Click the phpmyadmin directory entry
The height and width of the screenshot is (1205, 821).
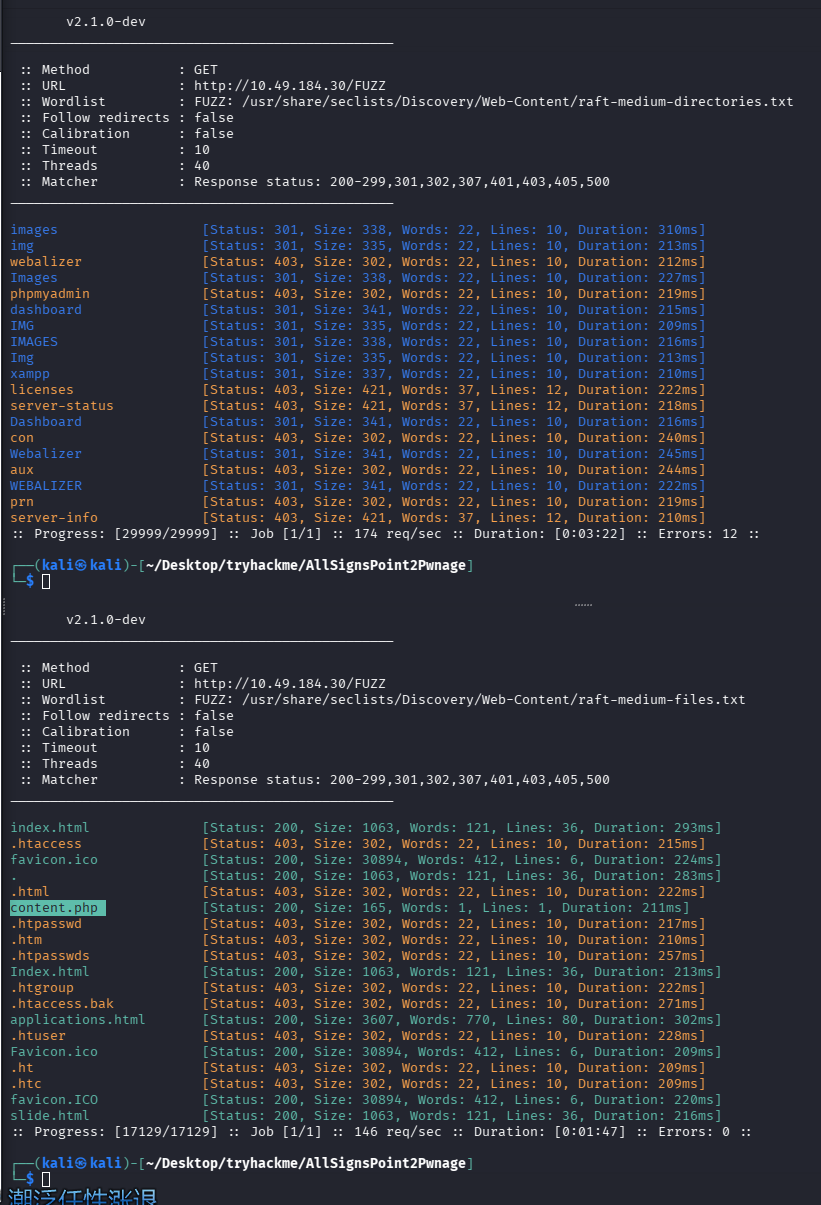point(50,294)
